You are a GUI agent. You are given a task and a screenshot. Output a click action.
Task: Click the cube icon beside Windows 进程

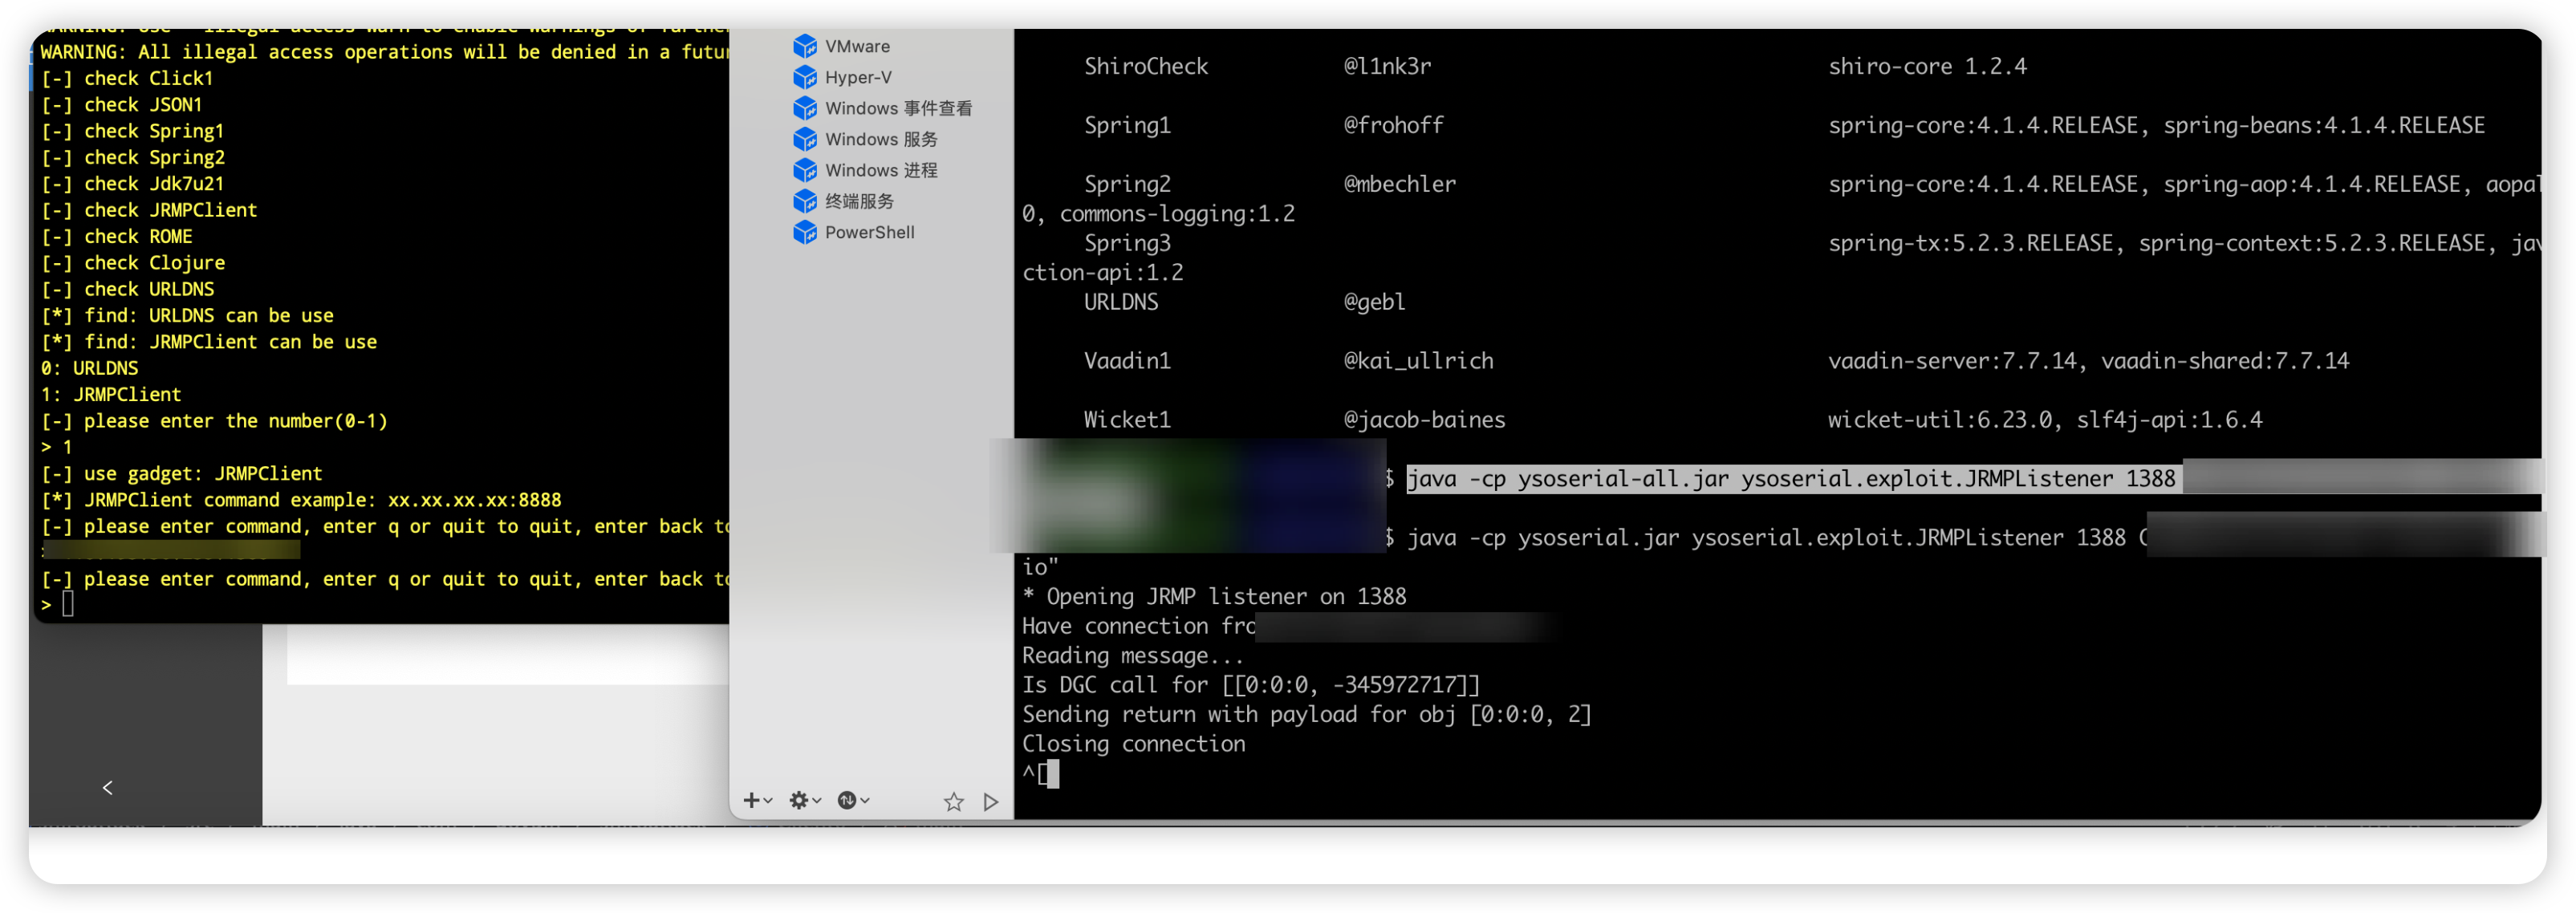coord(804,170)
